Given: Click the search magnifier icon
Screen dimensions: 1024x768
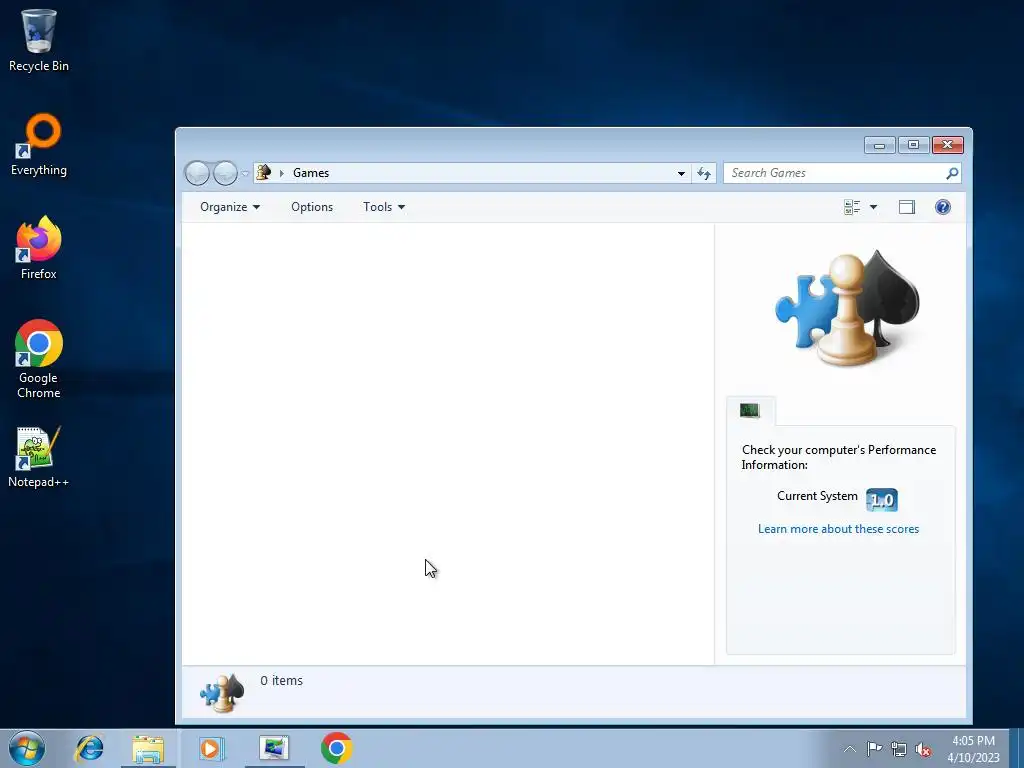Looking at the screenshot, I should (x=952, y=173).
